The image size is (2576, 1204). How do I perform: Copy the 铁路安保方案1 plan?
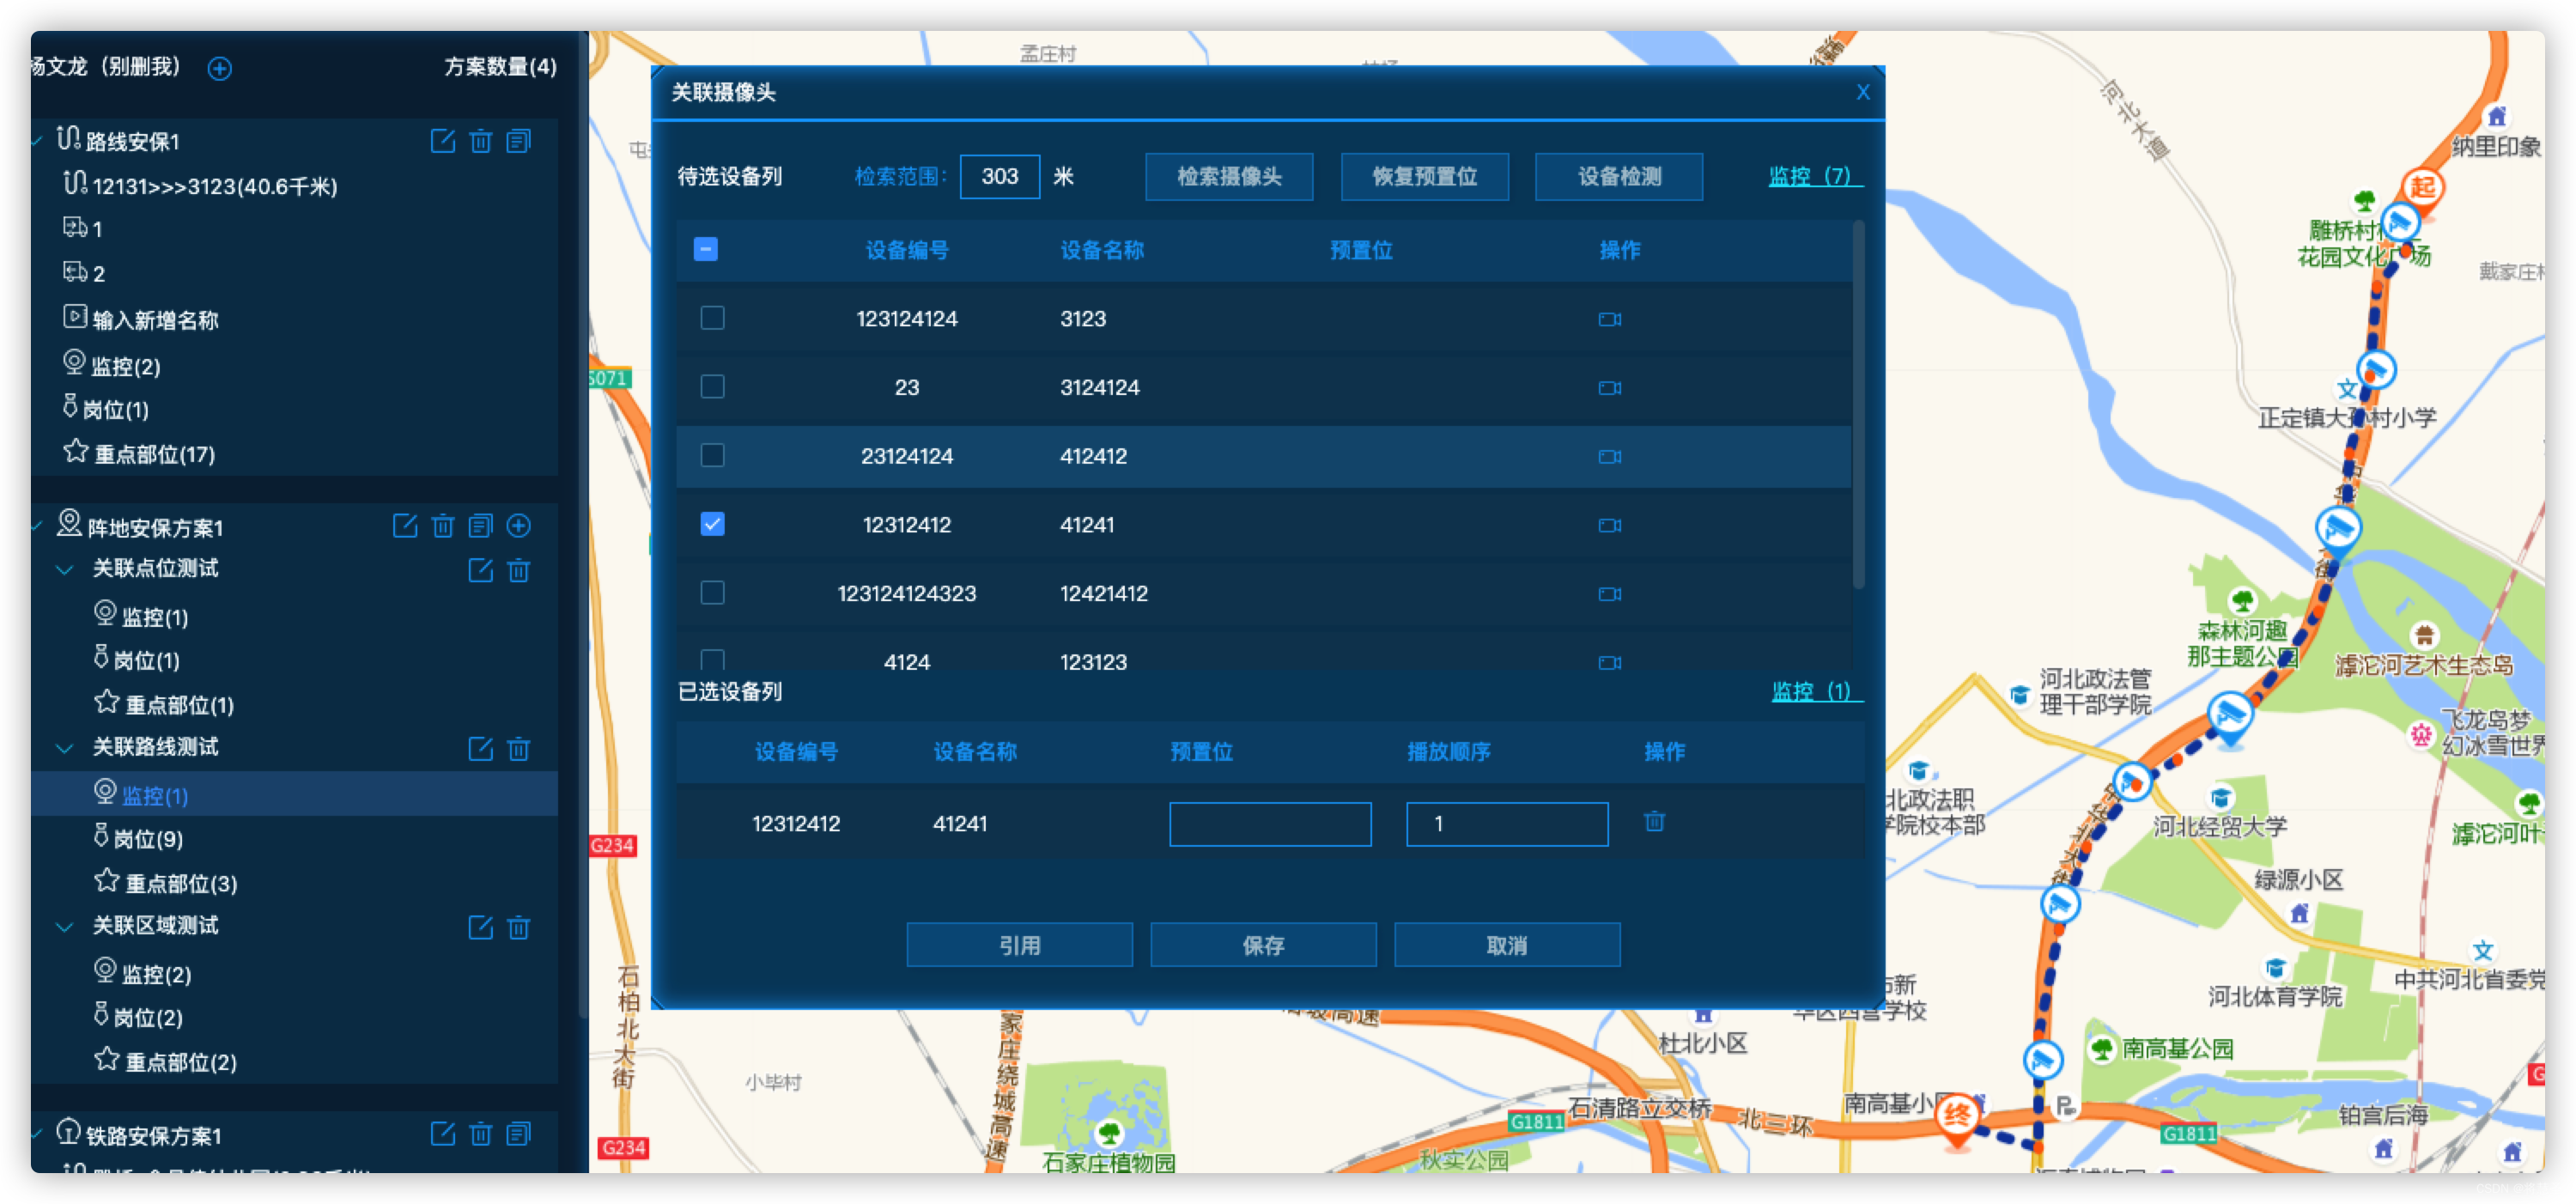point(518,1134)
